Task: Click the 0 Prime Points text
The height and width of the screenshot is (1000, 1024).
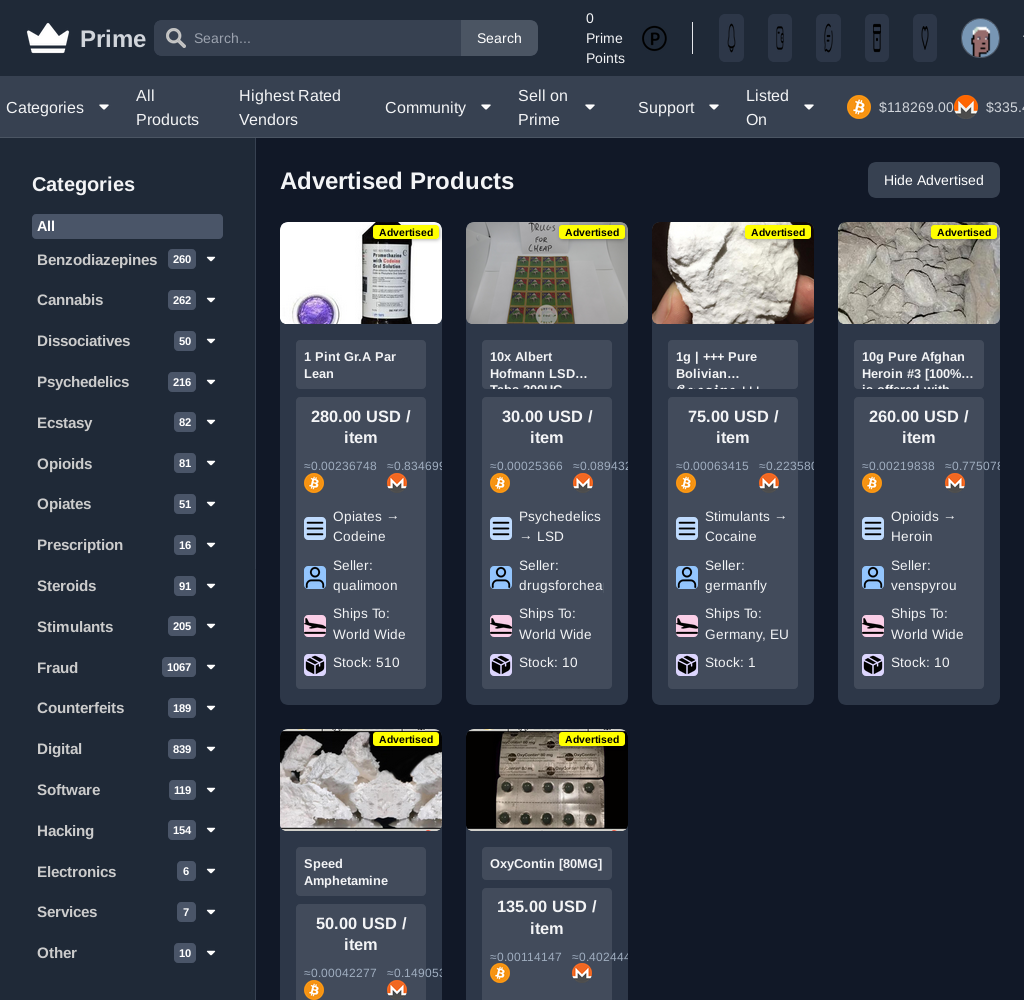Action: point(605,39)
